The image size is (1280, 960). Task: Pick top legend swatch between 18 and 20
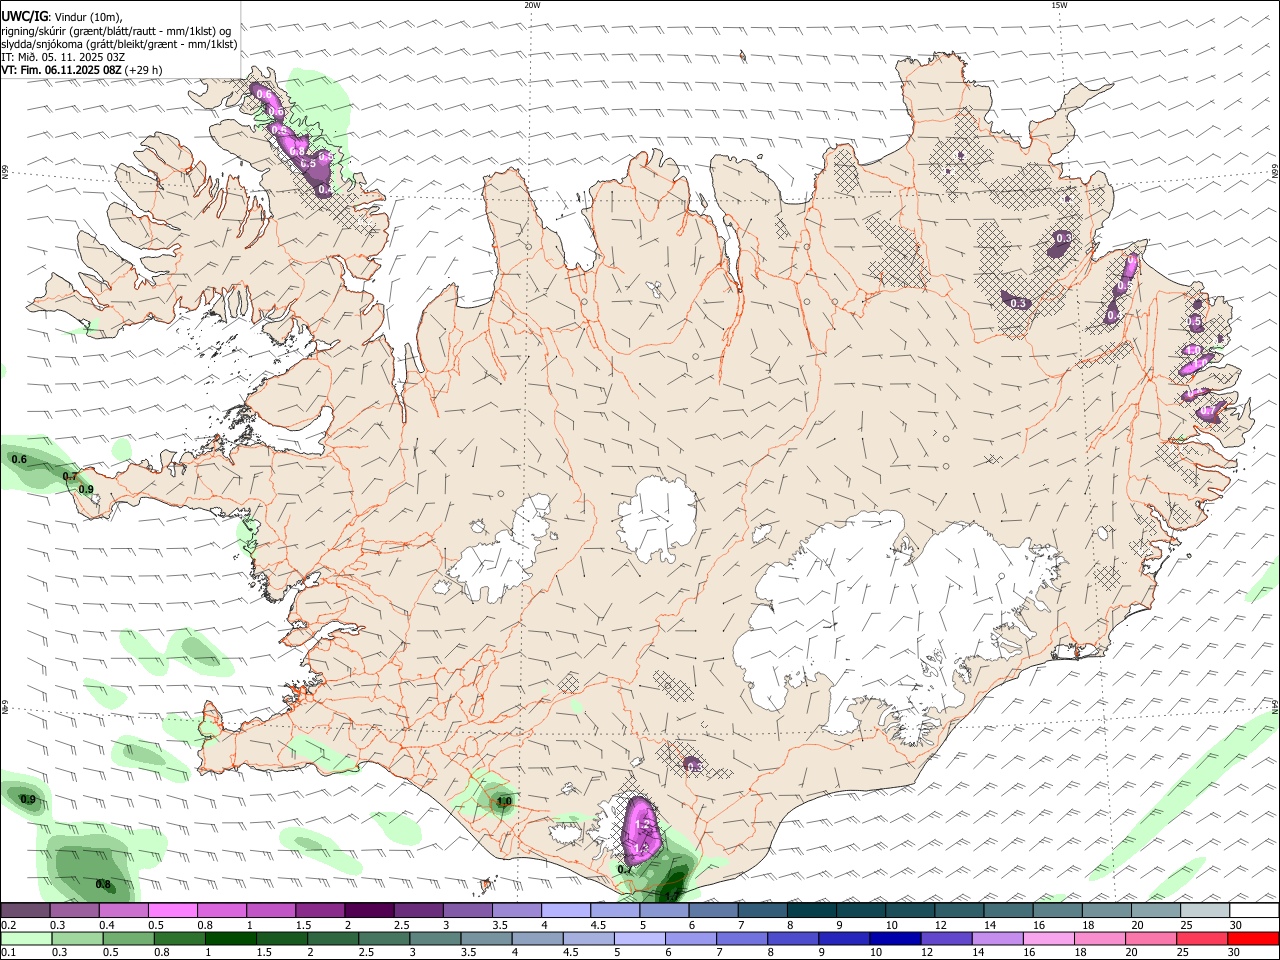coord(1106,910)
